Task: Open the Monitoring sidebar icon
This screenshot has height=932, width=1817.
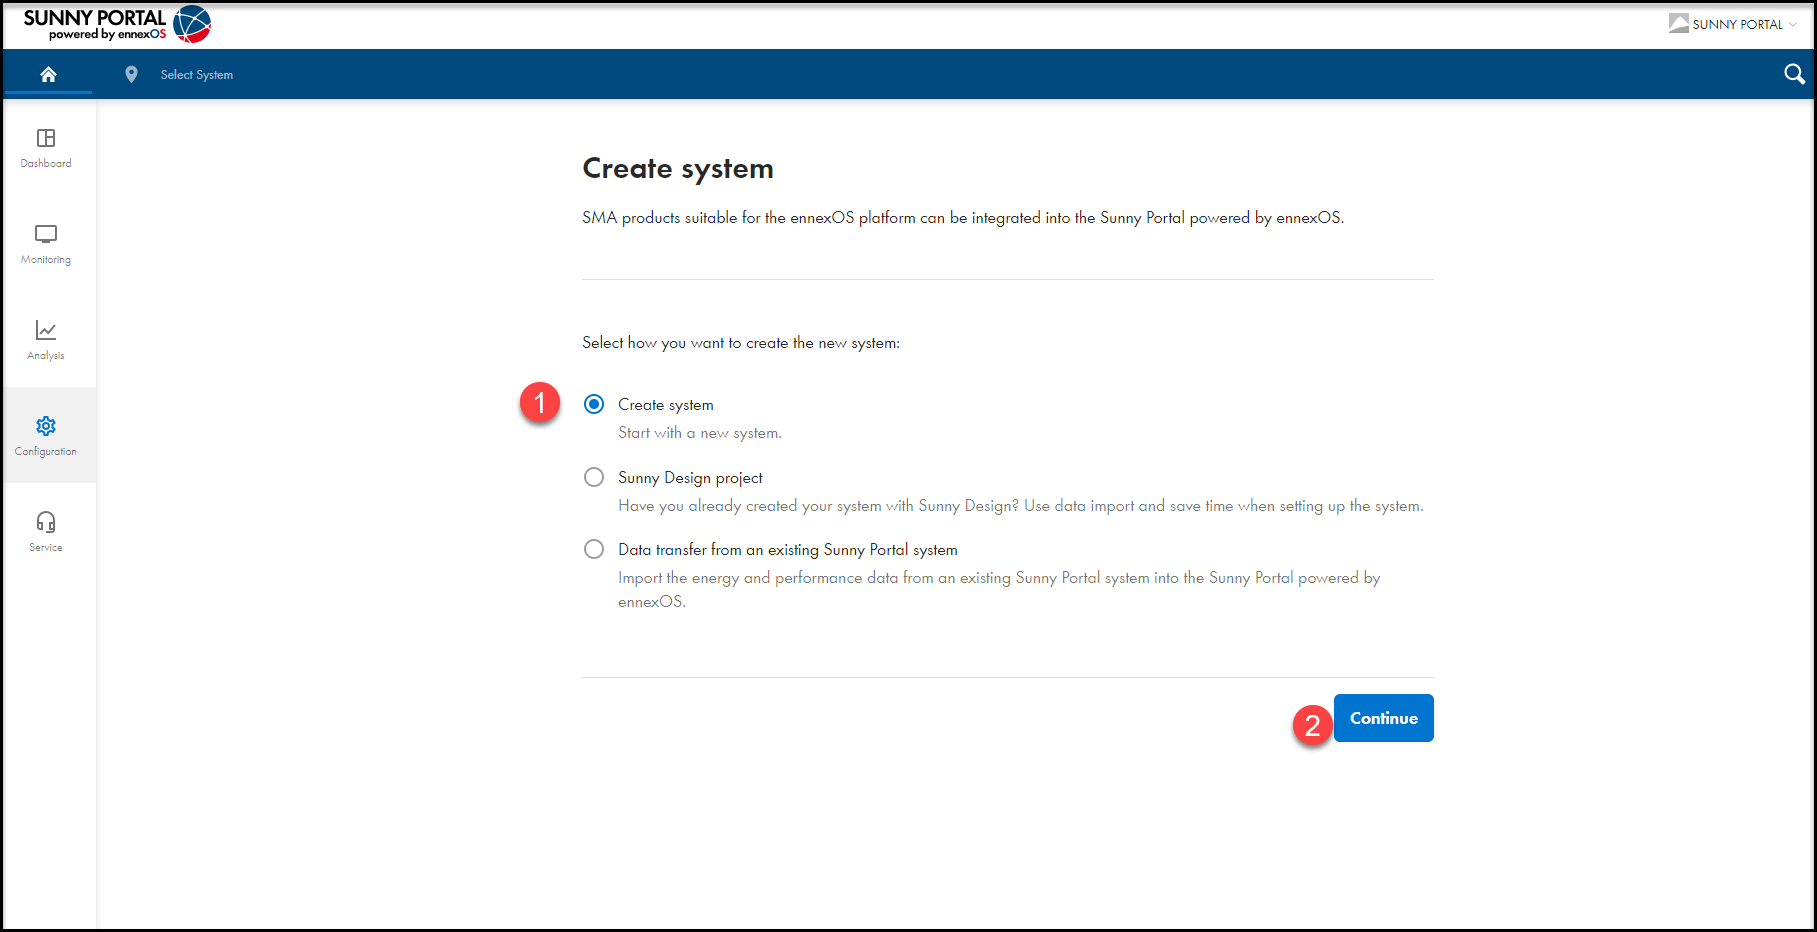Action: coord(46,234)
